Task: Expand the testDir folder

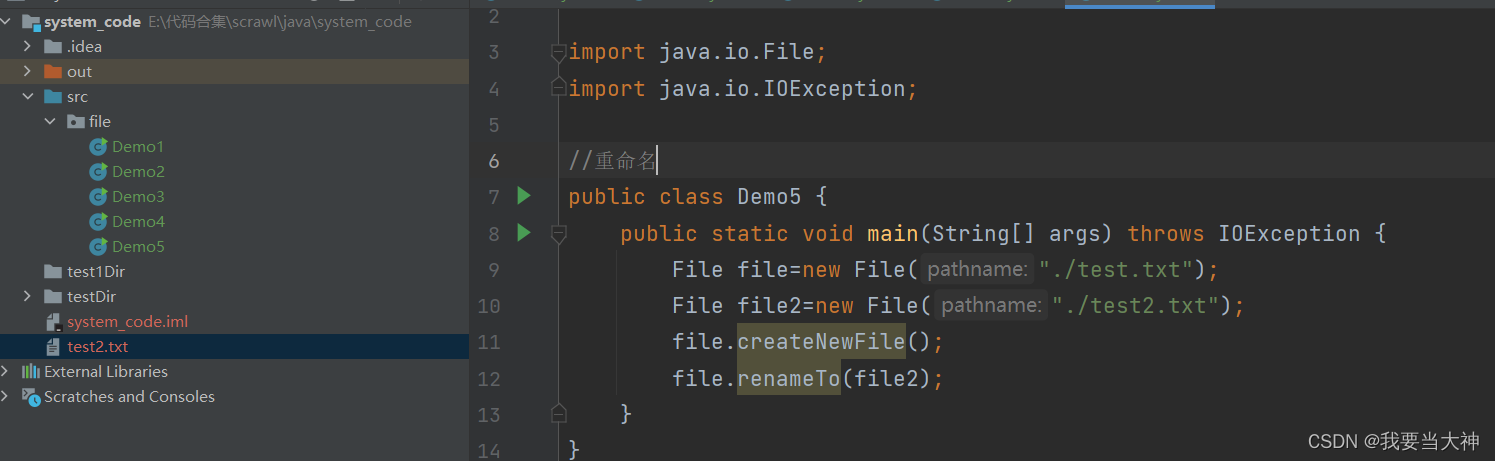Action: [28, 296]
